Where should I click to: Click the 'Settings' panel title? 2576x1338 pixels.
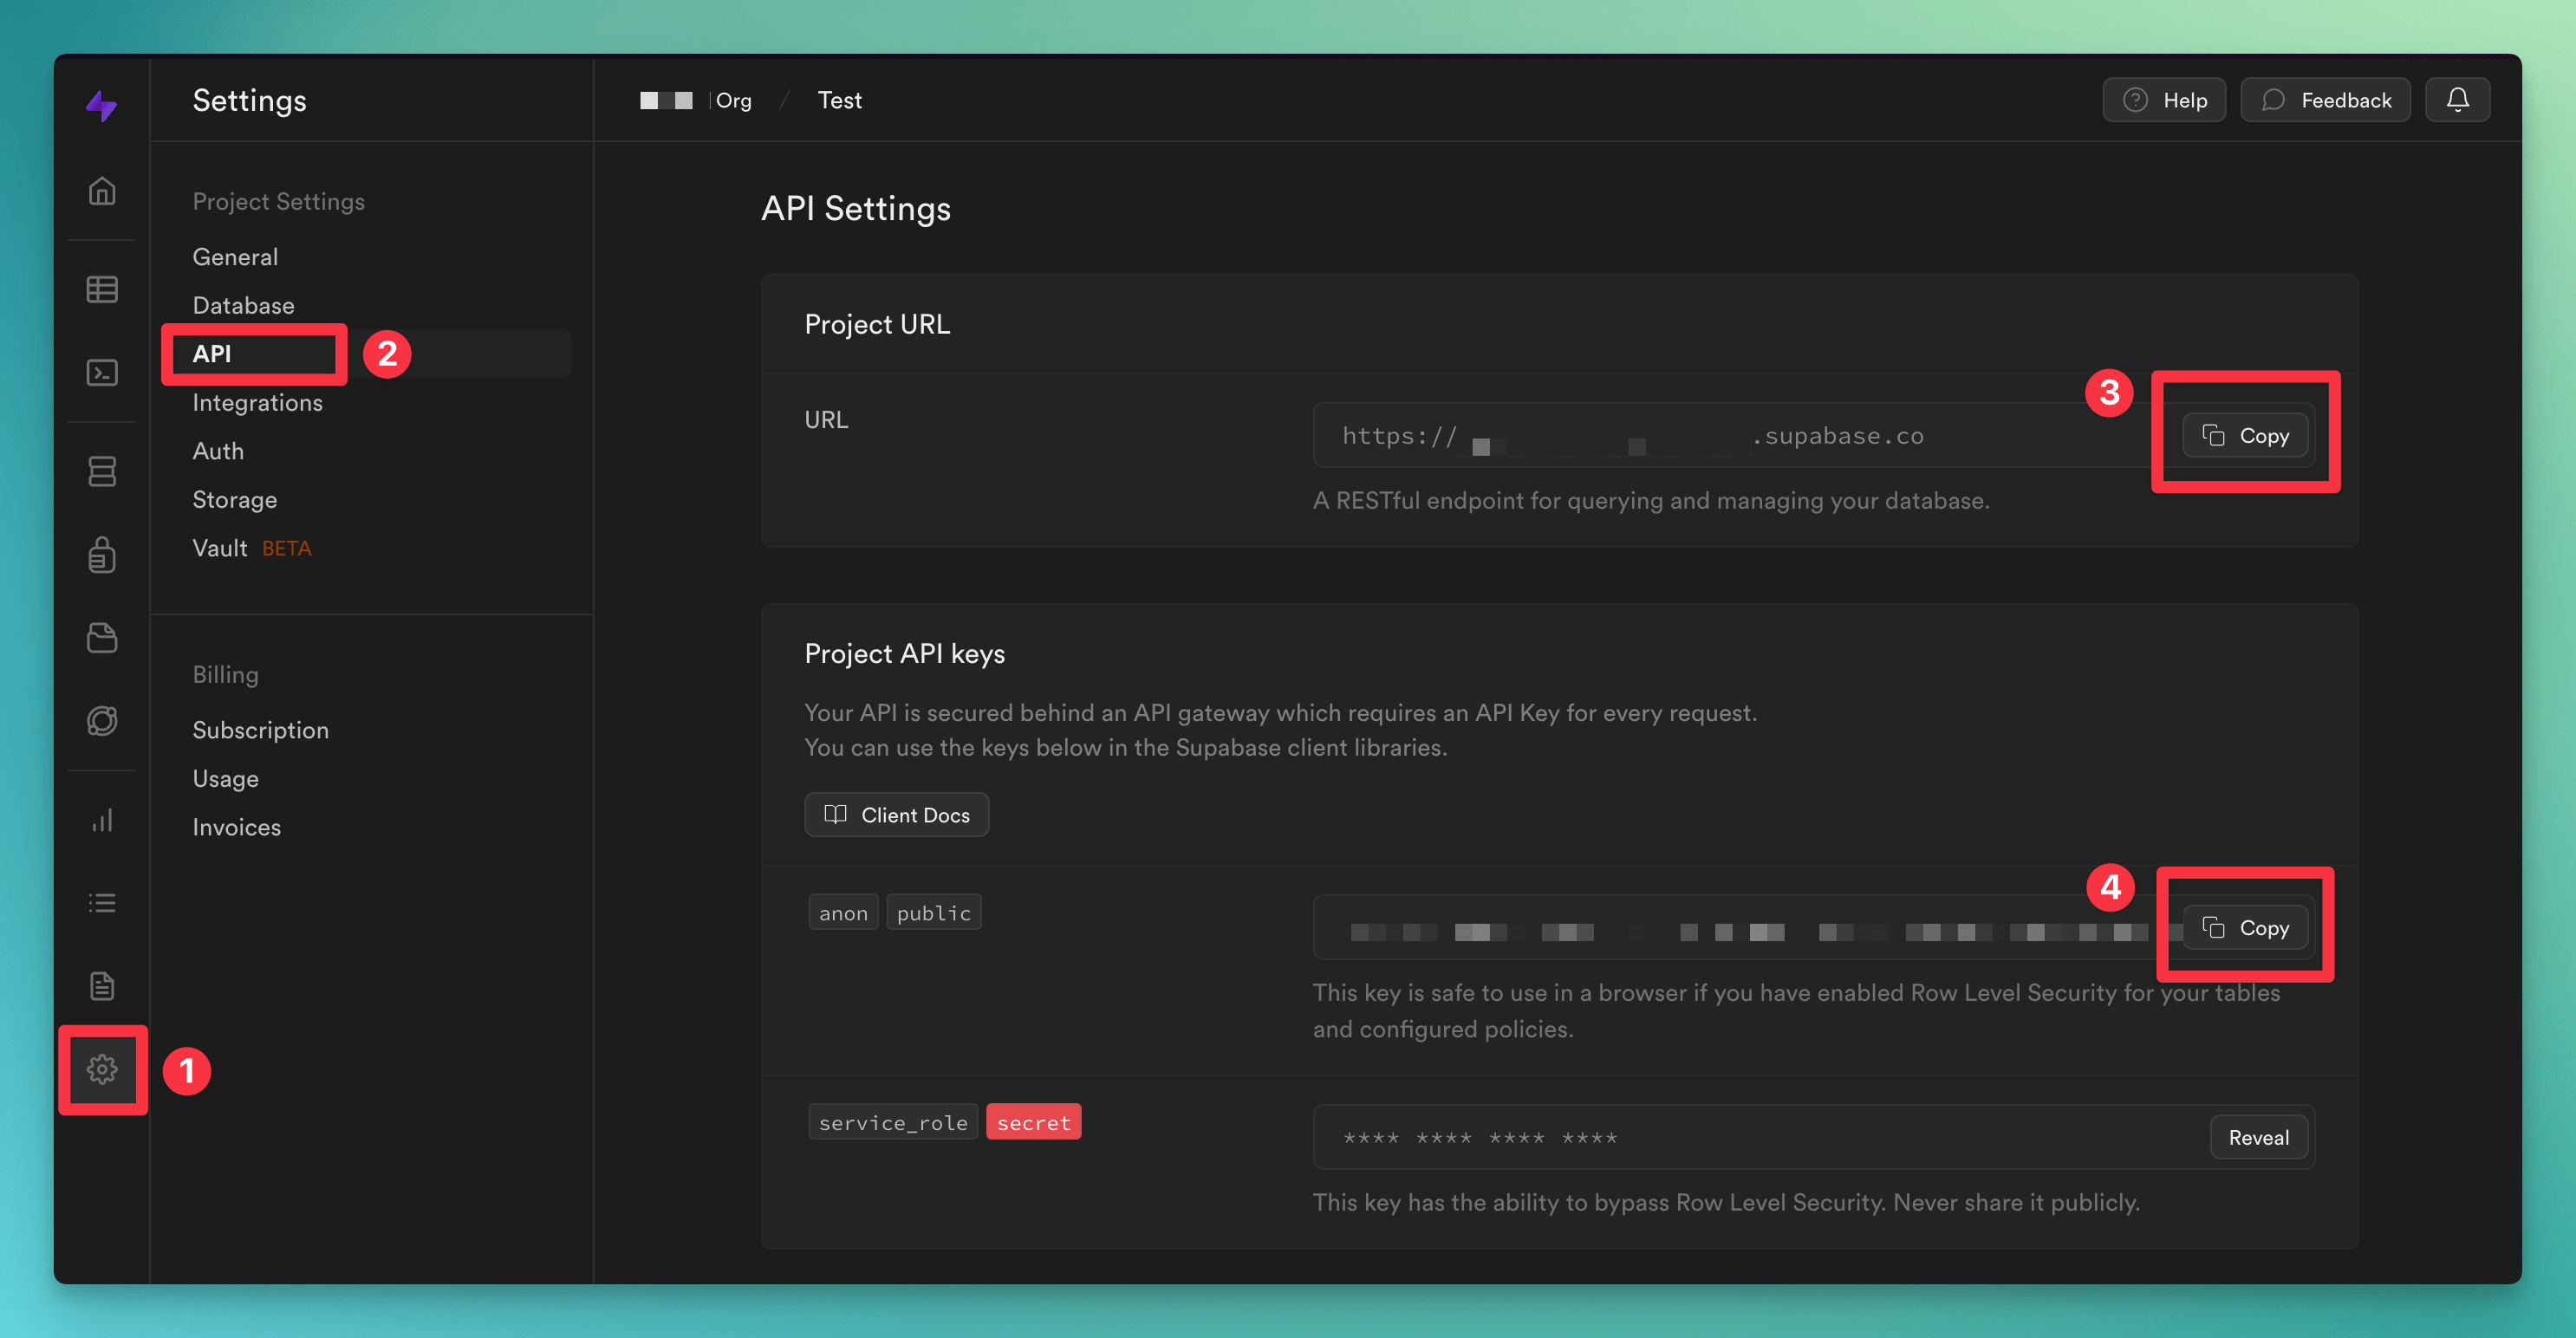point(249,100)
